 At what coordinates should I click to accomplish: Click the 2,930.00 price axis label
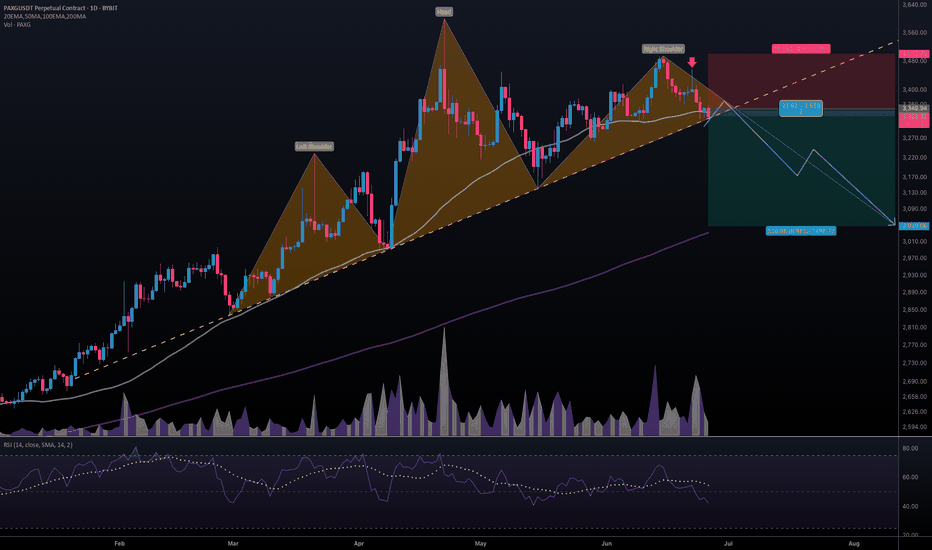click(x=914, y=275)
